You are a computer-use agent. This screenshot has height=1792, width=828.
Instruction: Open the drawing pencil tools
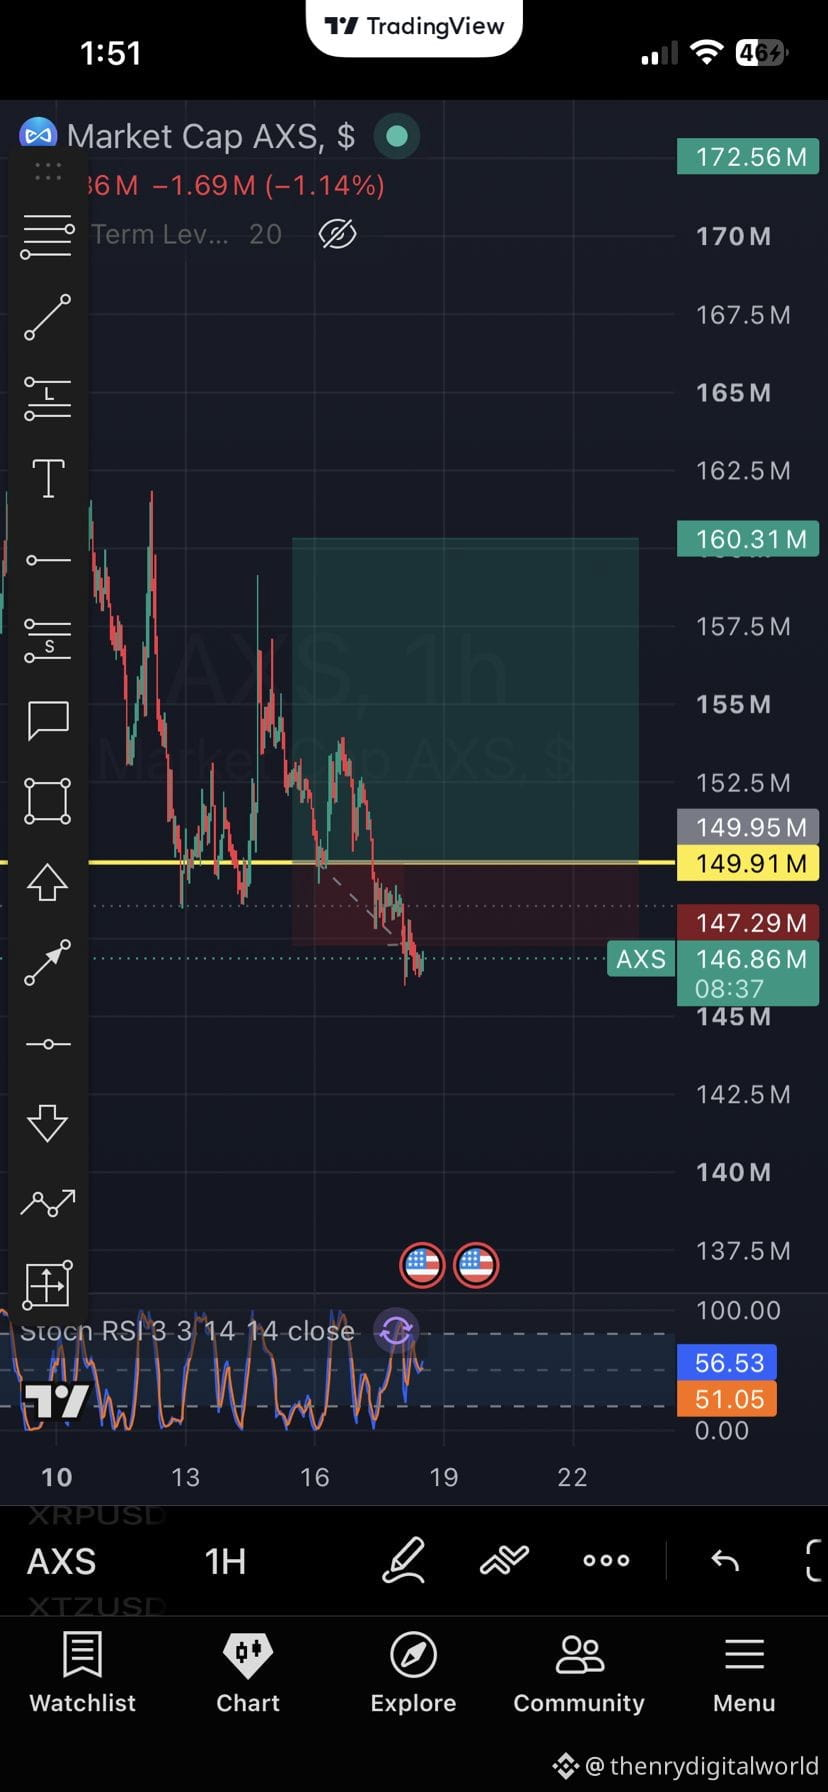[x=404, y=1560]
